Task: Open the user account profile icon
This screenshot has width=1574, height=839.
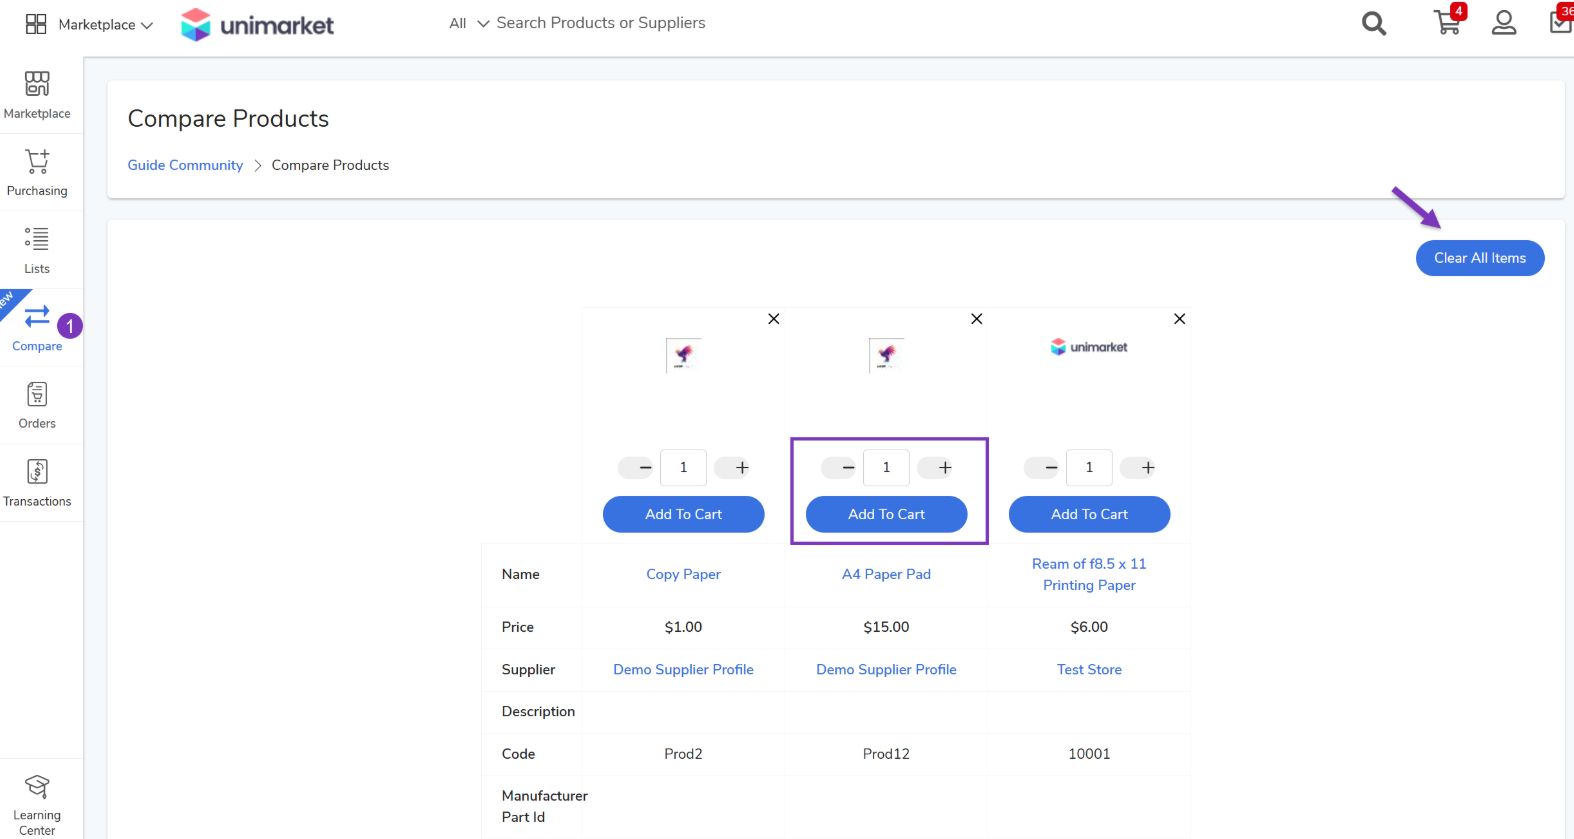Action: coord(1503,23)
